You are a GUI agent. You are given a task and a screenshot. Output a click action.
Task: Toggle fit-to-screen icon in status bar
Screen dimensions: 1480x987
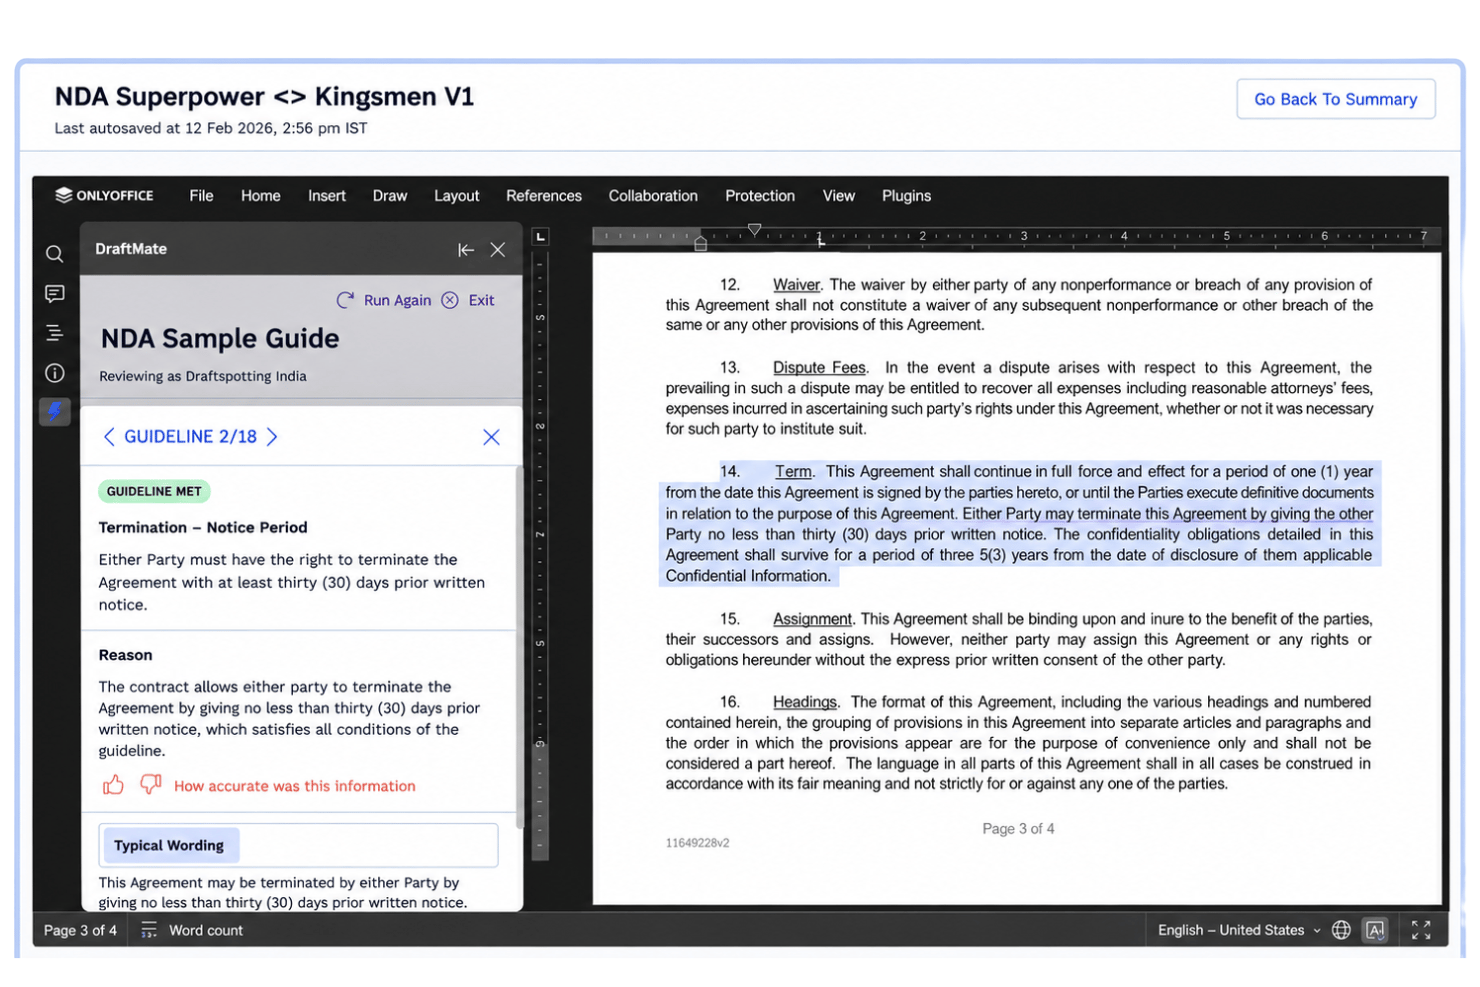coord(1421,930)
